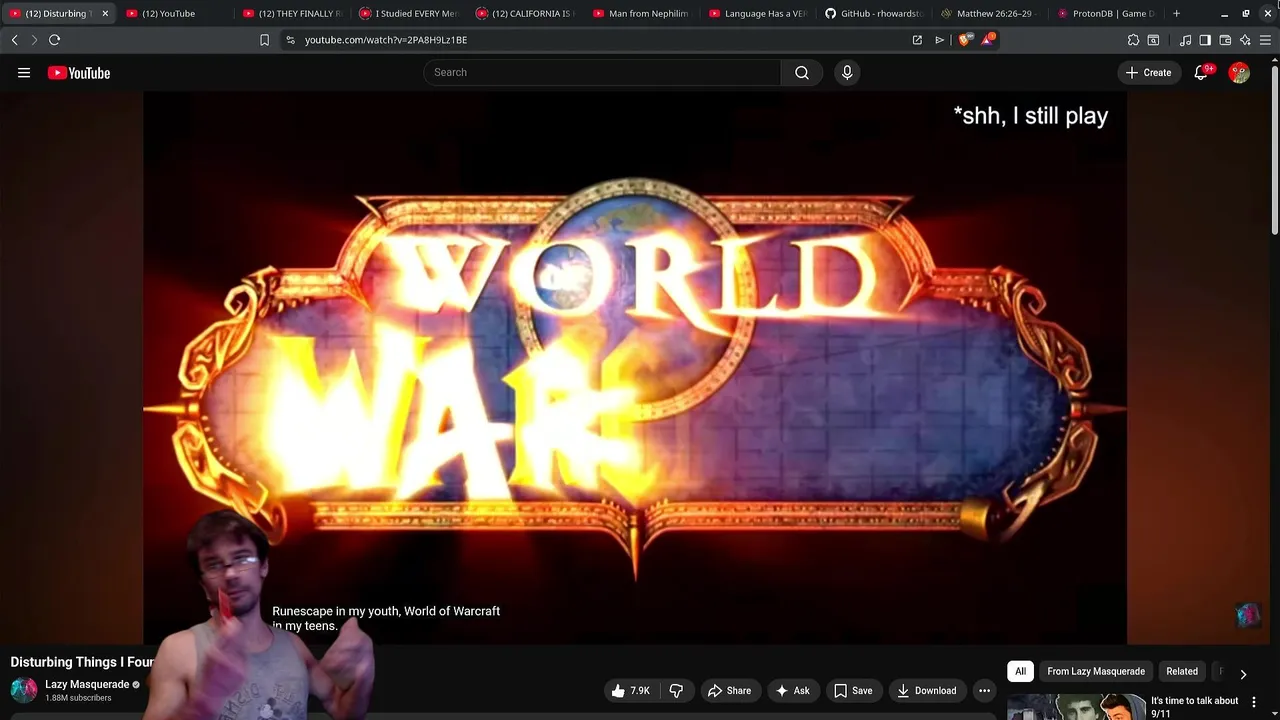Viewport: 1280px width, 720px height.
Task: Select the 'All' filter chip
Action: pos(1020,671)
